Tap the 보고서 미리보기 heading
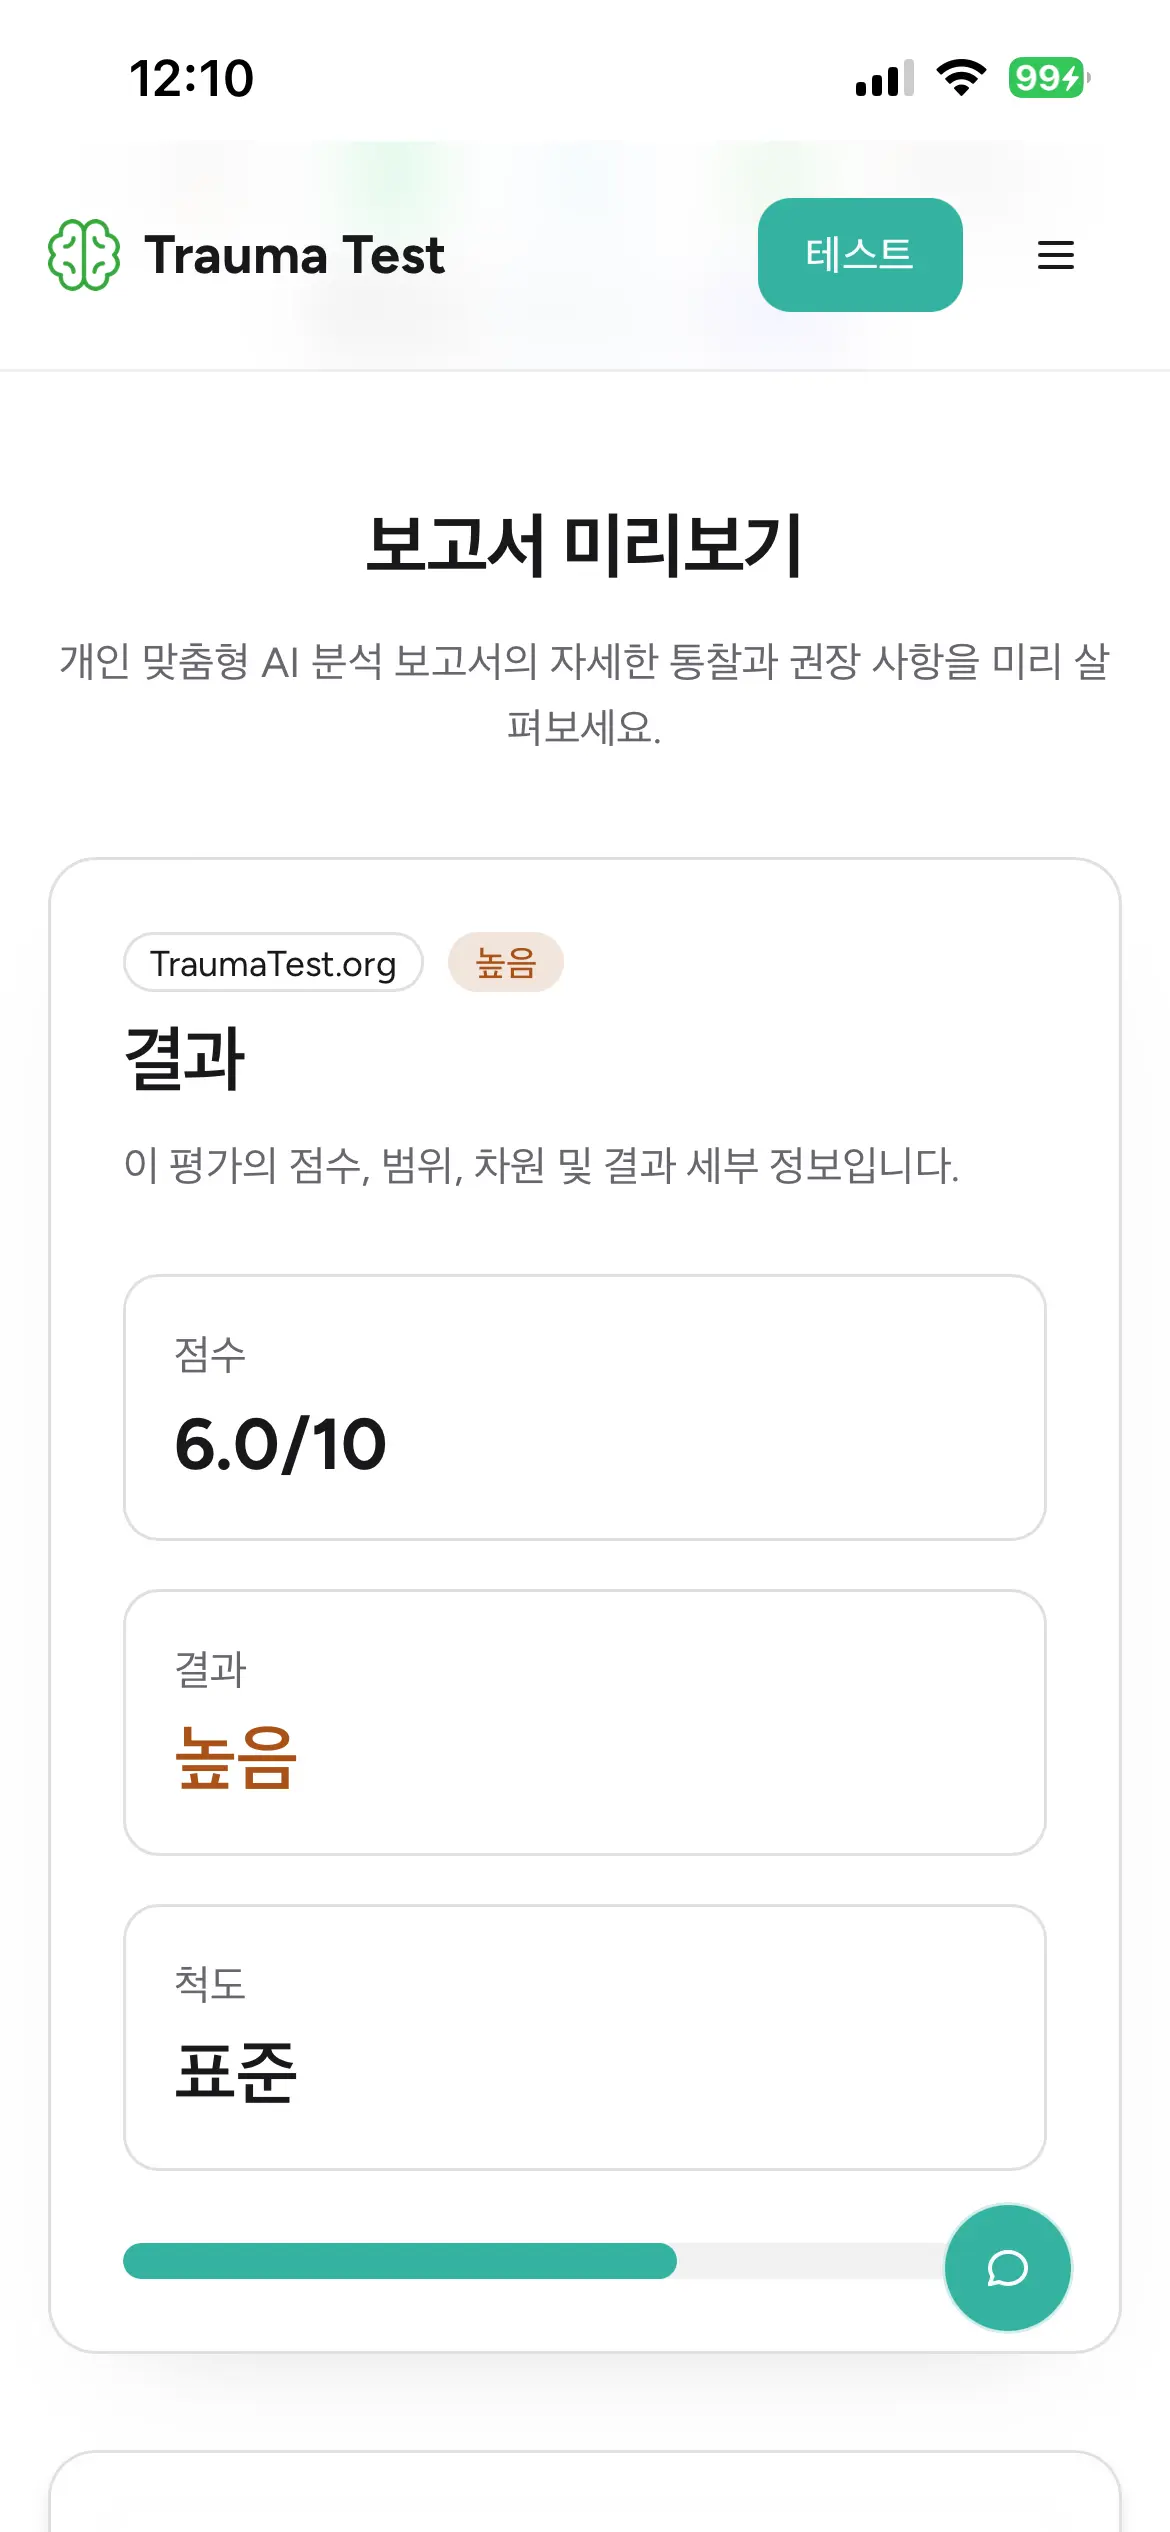 coord(585,545)
